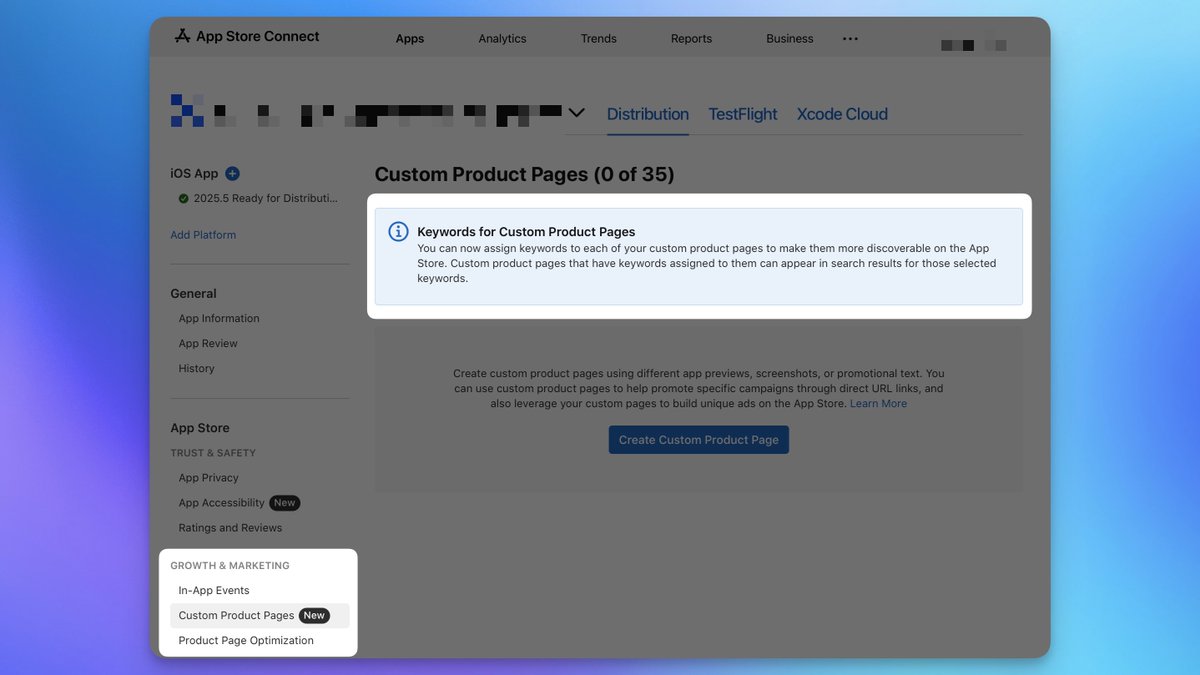Click the Keywords for Custom Product Pages title
The height and width of the screenshot is (675, 1200).
(526, 232)
